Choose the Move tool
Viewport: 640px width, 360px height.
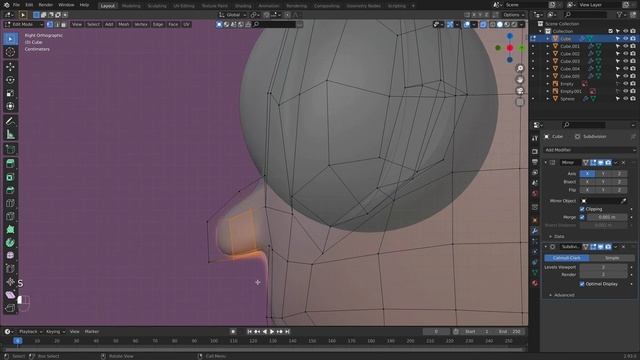tap(10, 67)
